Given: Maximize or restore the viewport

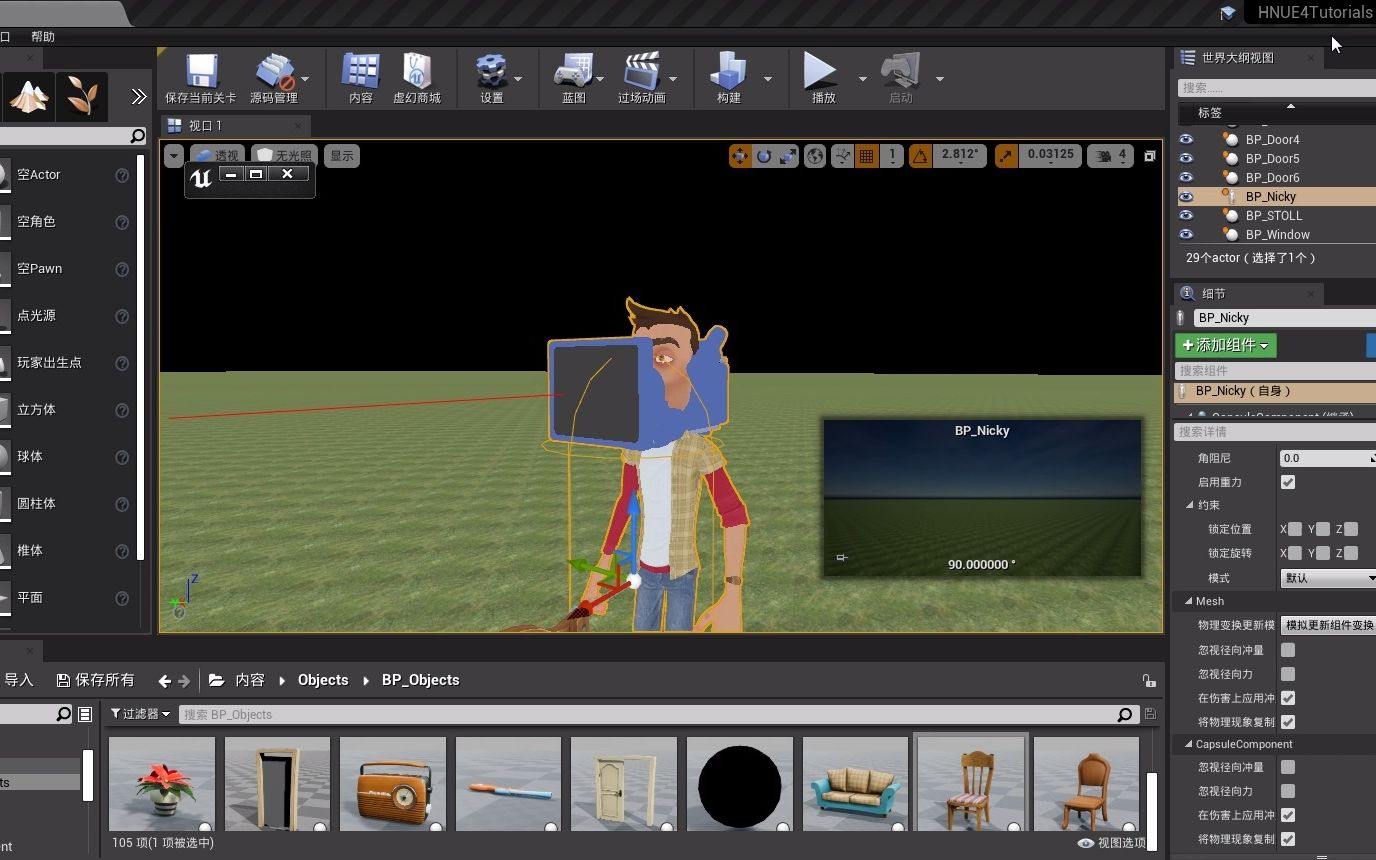Looking at the screenshot, I should click(1150, 156).
